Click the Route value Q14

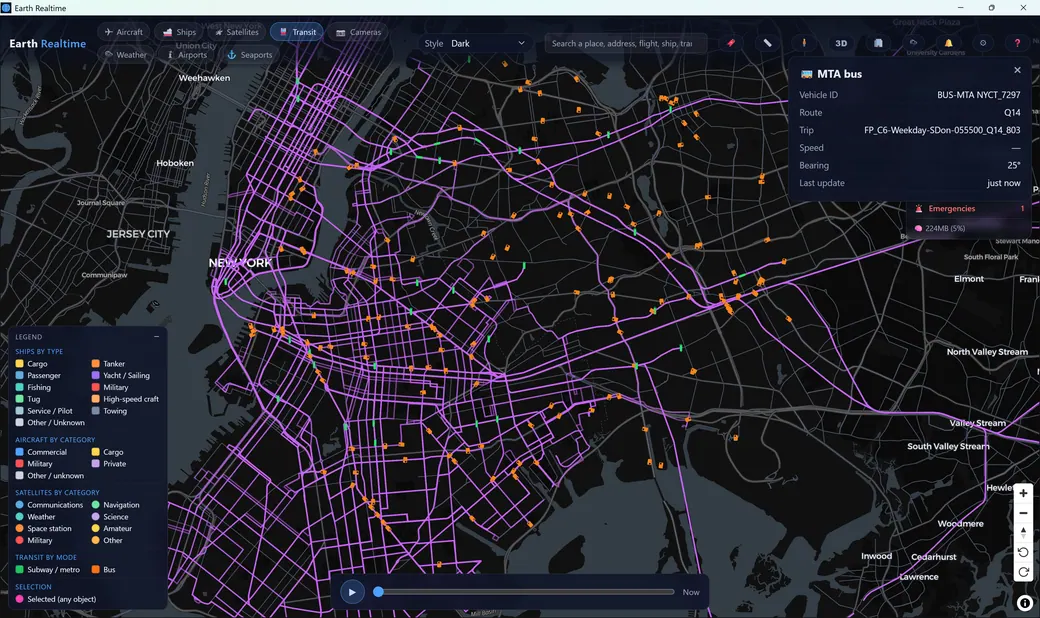[1011, 113]
